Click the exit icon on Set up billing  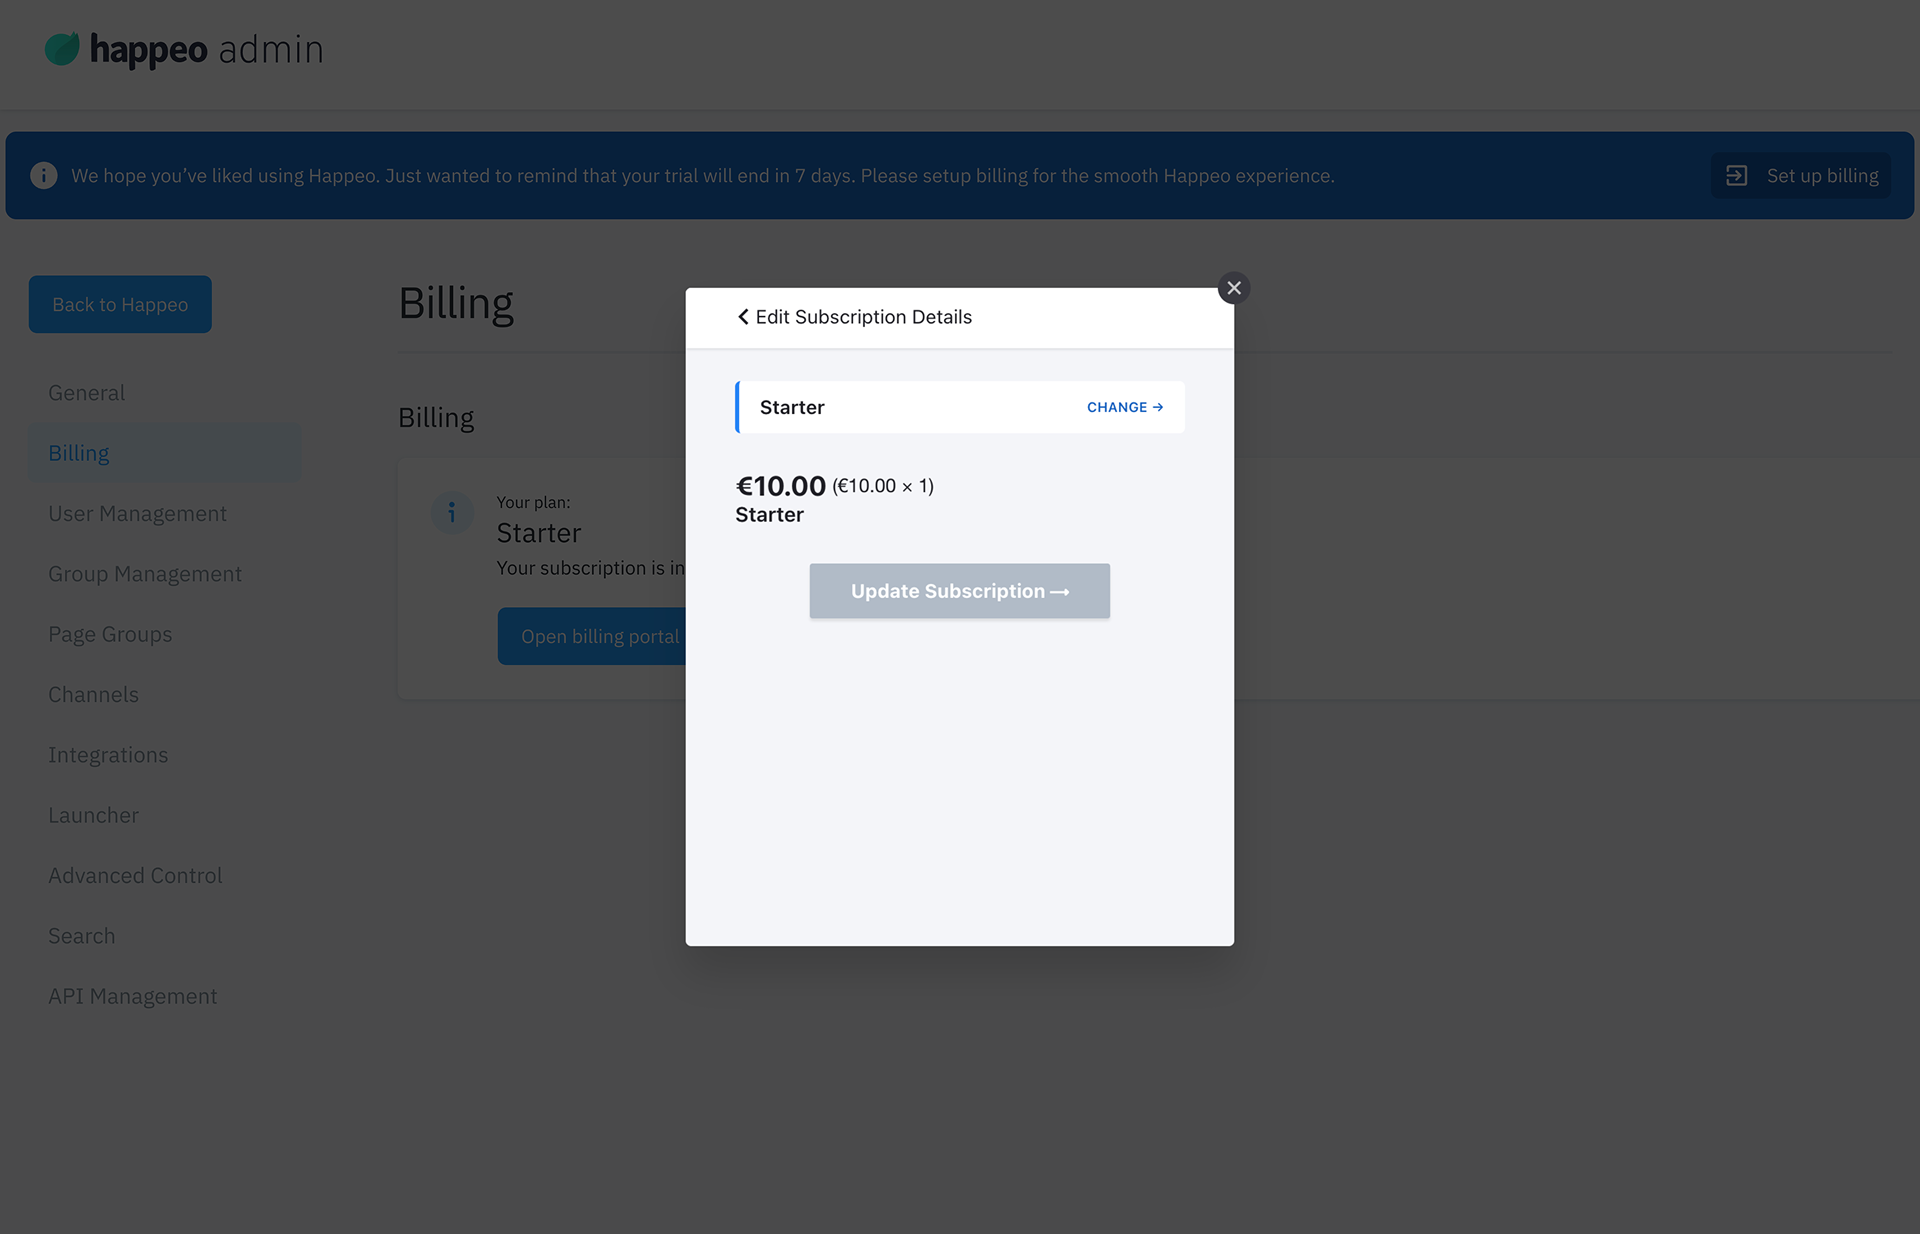pyautogui.click(x=1736, y=175)
